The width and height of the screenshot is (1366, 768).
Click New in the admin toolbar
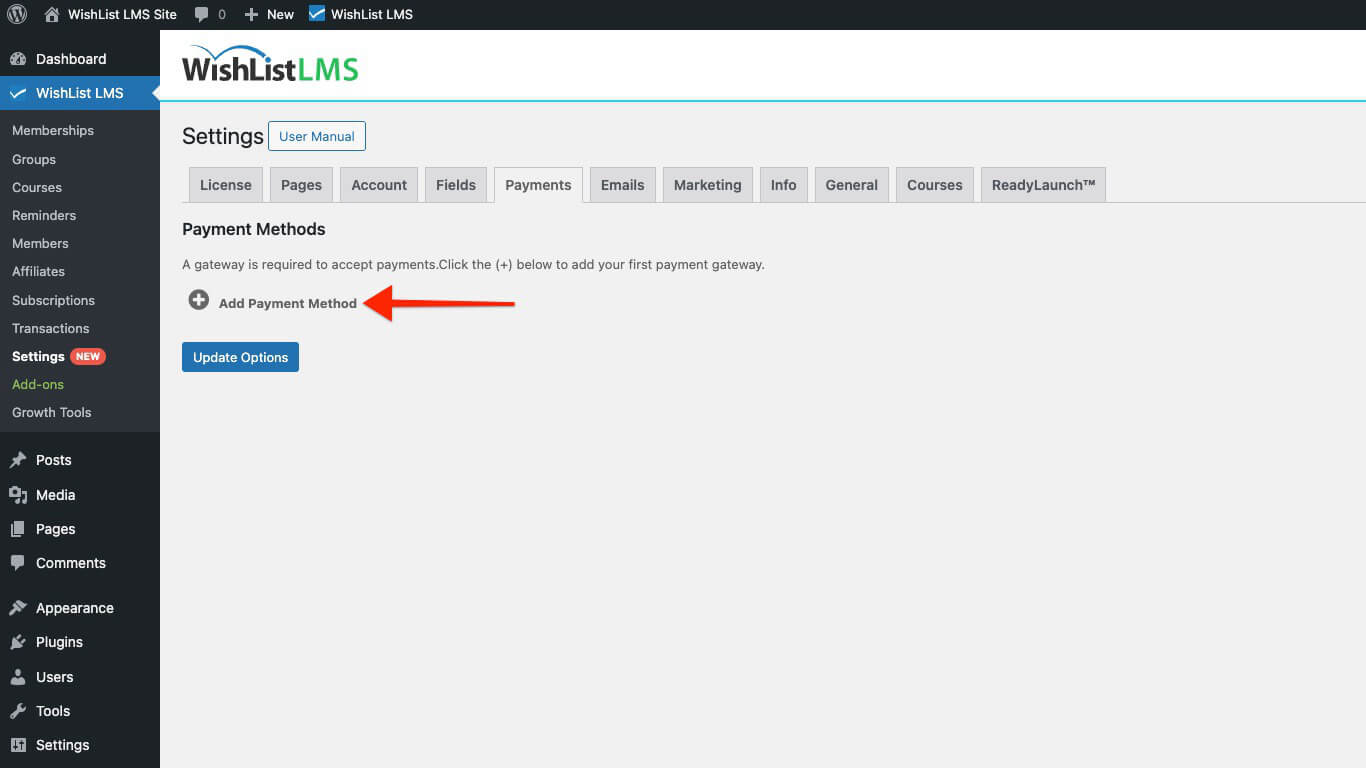[x=269, y=14]
